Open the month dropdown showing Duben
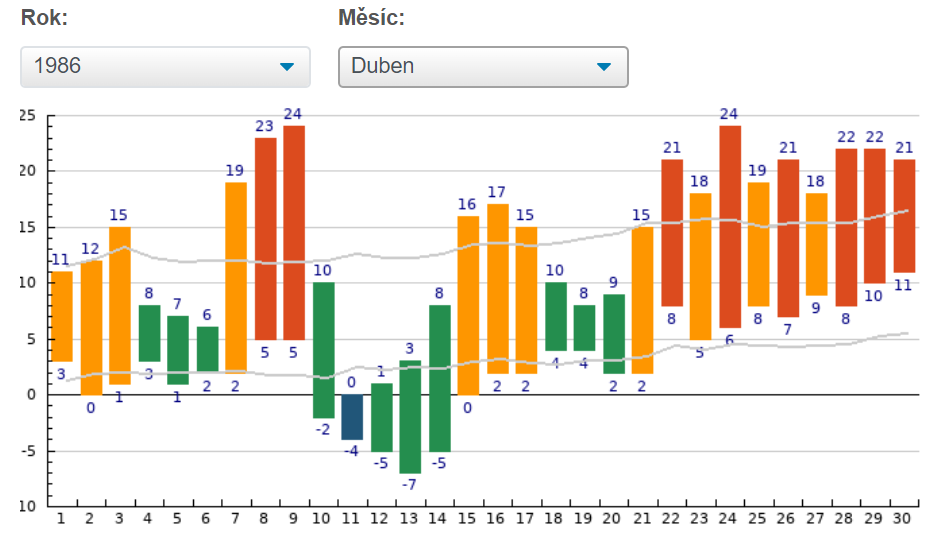This screenshot has width=939, height=539. (483, 67)
